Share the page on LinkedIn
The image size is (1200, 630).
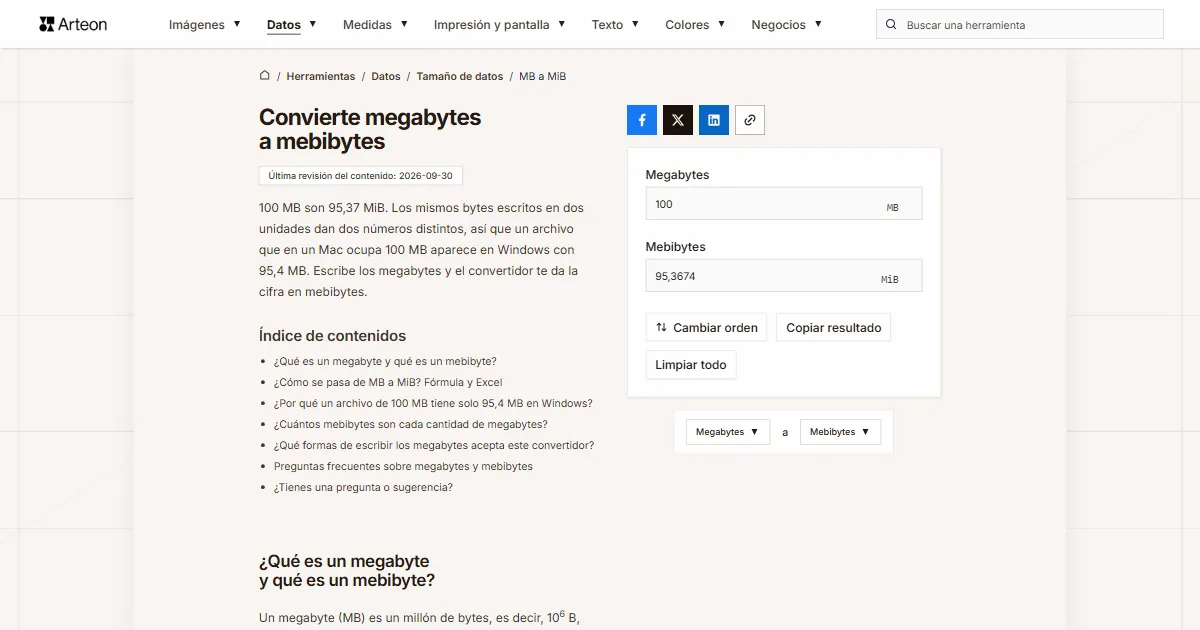(714, 120)
